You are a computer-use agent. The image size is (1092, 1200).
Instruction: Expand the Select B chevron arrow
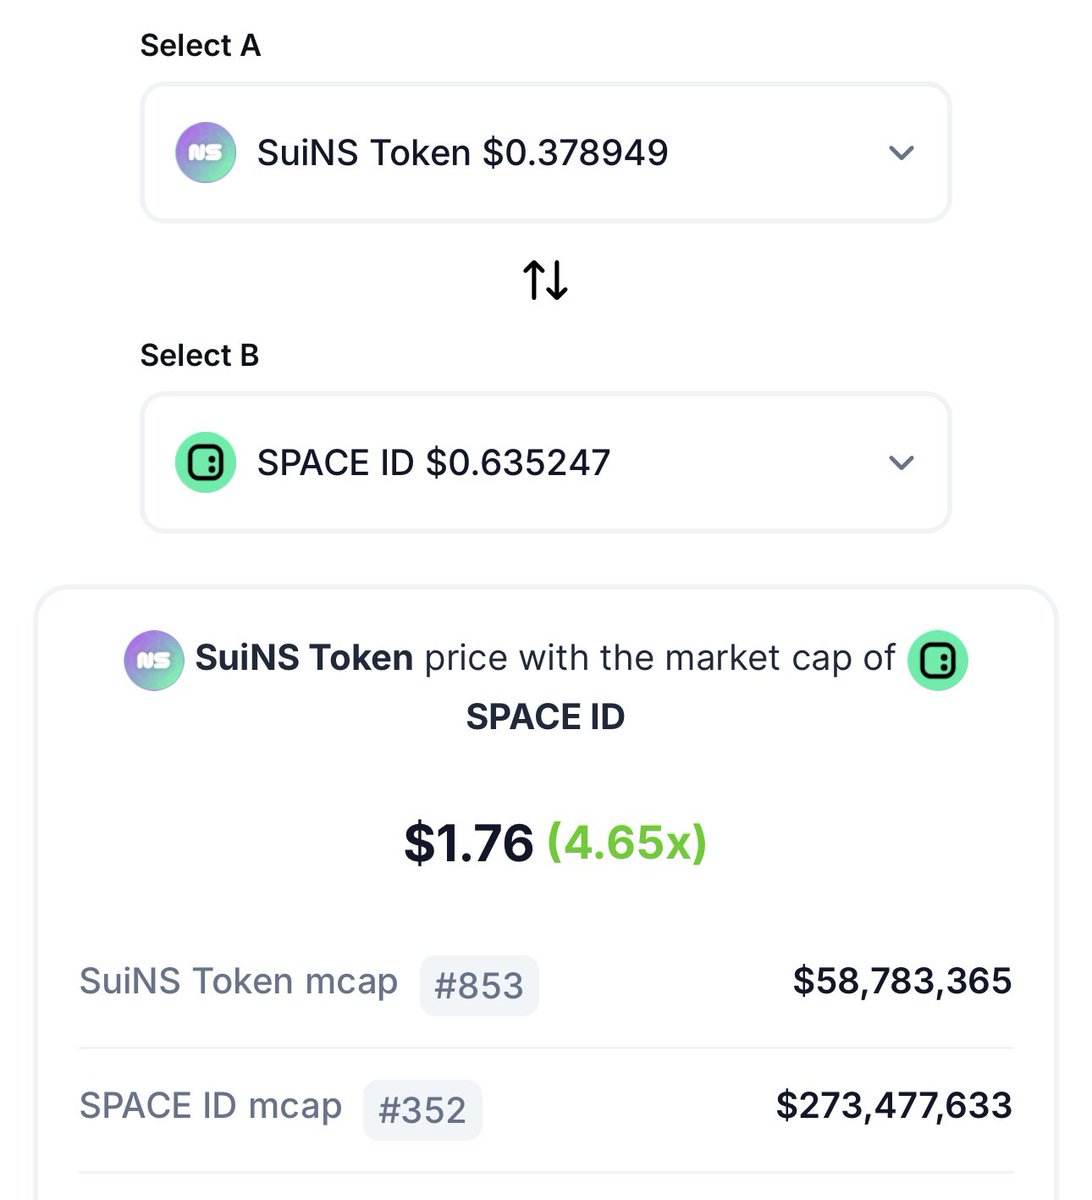pyautogui.click(x=901, y=463)
